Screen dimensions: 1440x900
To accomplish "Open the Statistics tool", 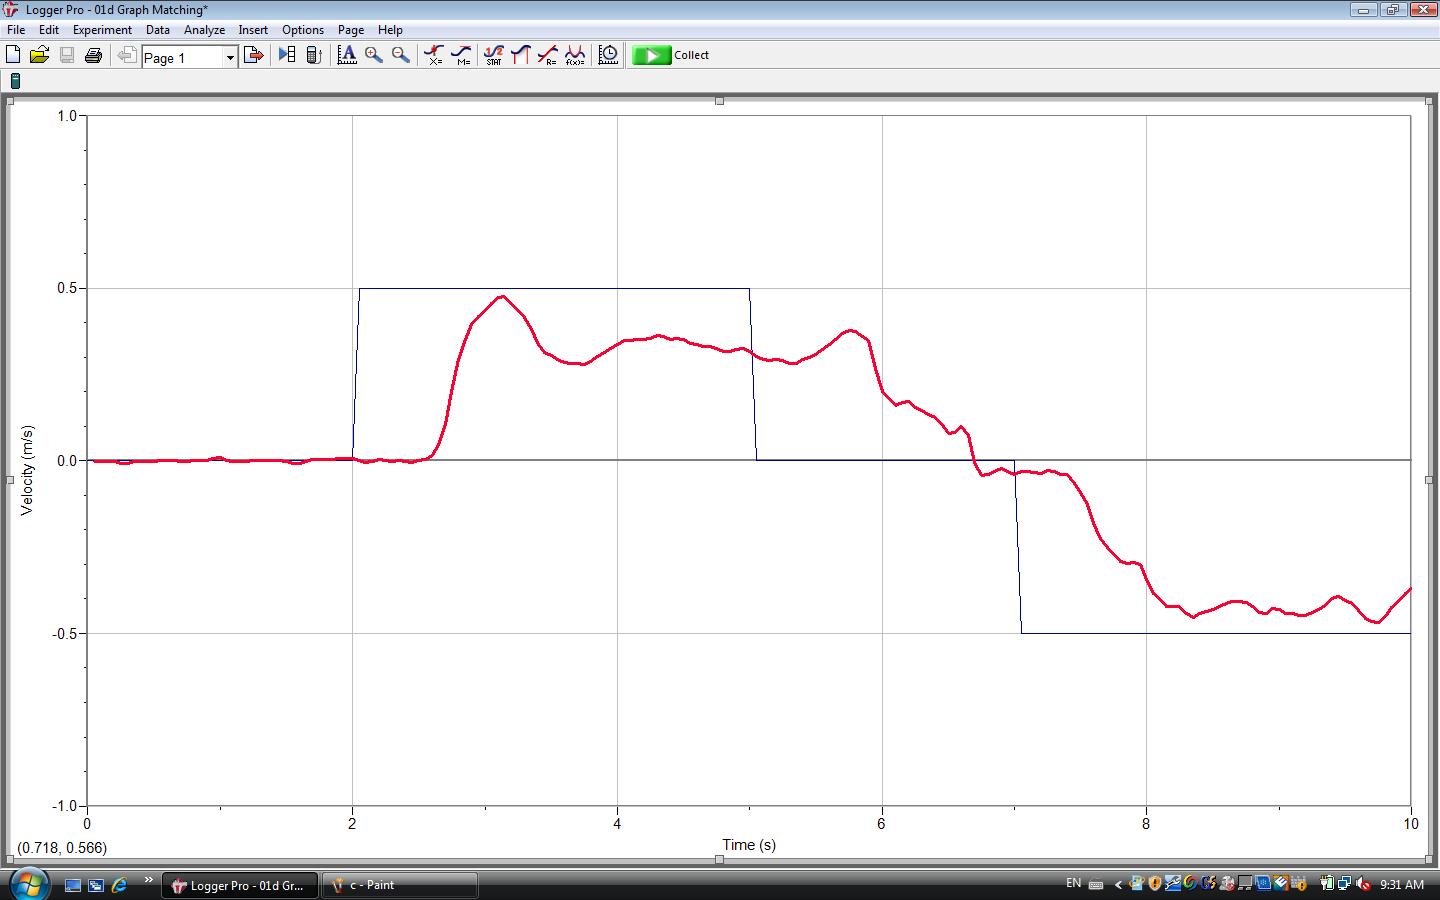I will tap(493, 54).
